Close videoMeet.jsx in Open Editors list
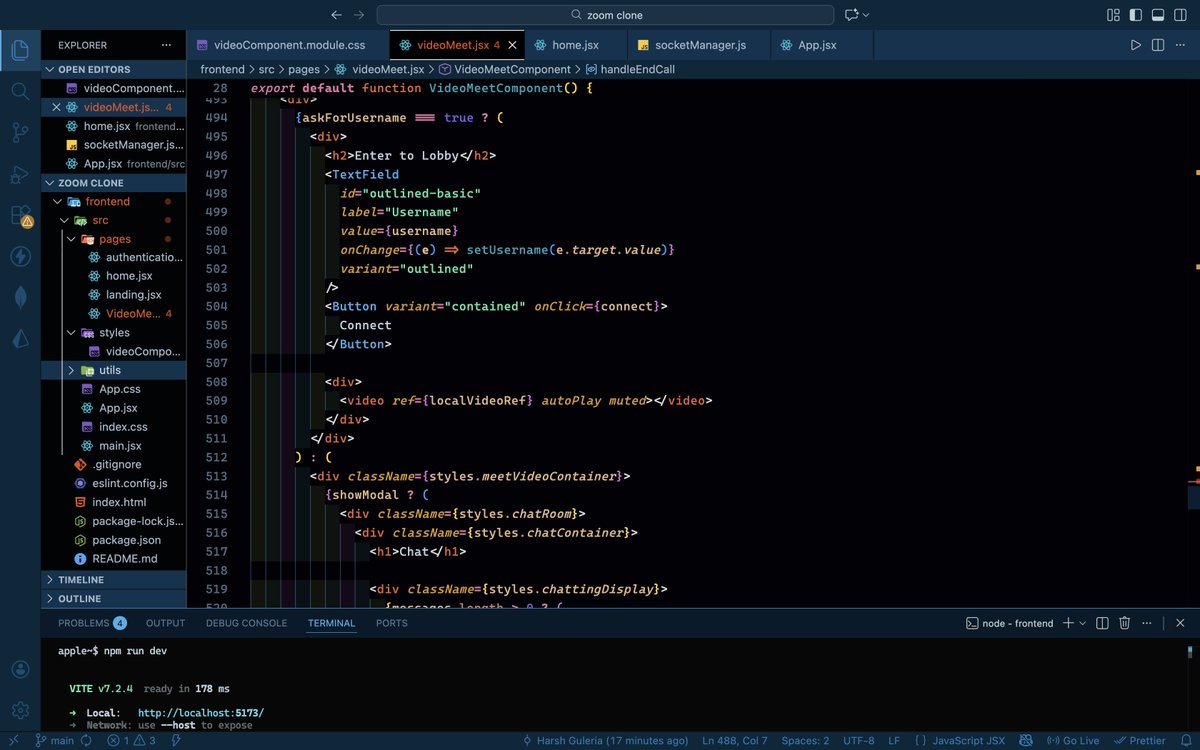Screen dimensions: 1200x750 [x=57, y=107]
